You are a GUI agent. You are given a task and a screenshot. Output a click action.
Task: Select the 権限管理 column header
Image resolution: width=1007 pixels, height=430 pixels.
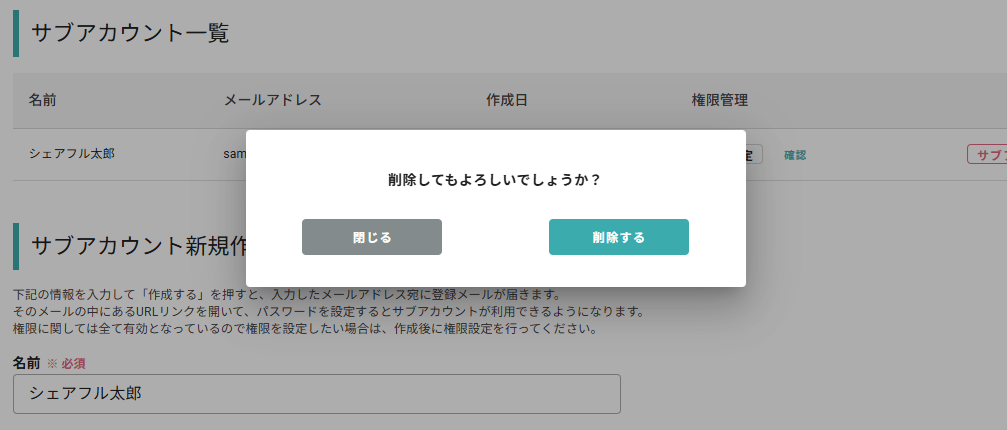click(x=720, y=100)
